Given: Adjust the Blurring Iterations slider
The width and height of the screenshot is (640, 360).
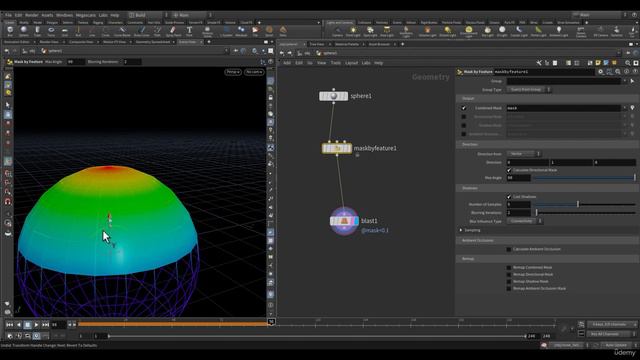Looking at the screenshot, I should 584,213.
